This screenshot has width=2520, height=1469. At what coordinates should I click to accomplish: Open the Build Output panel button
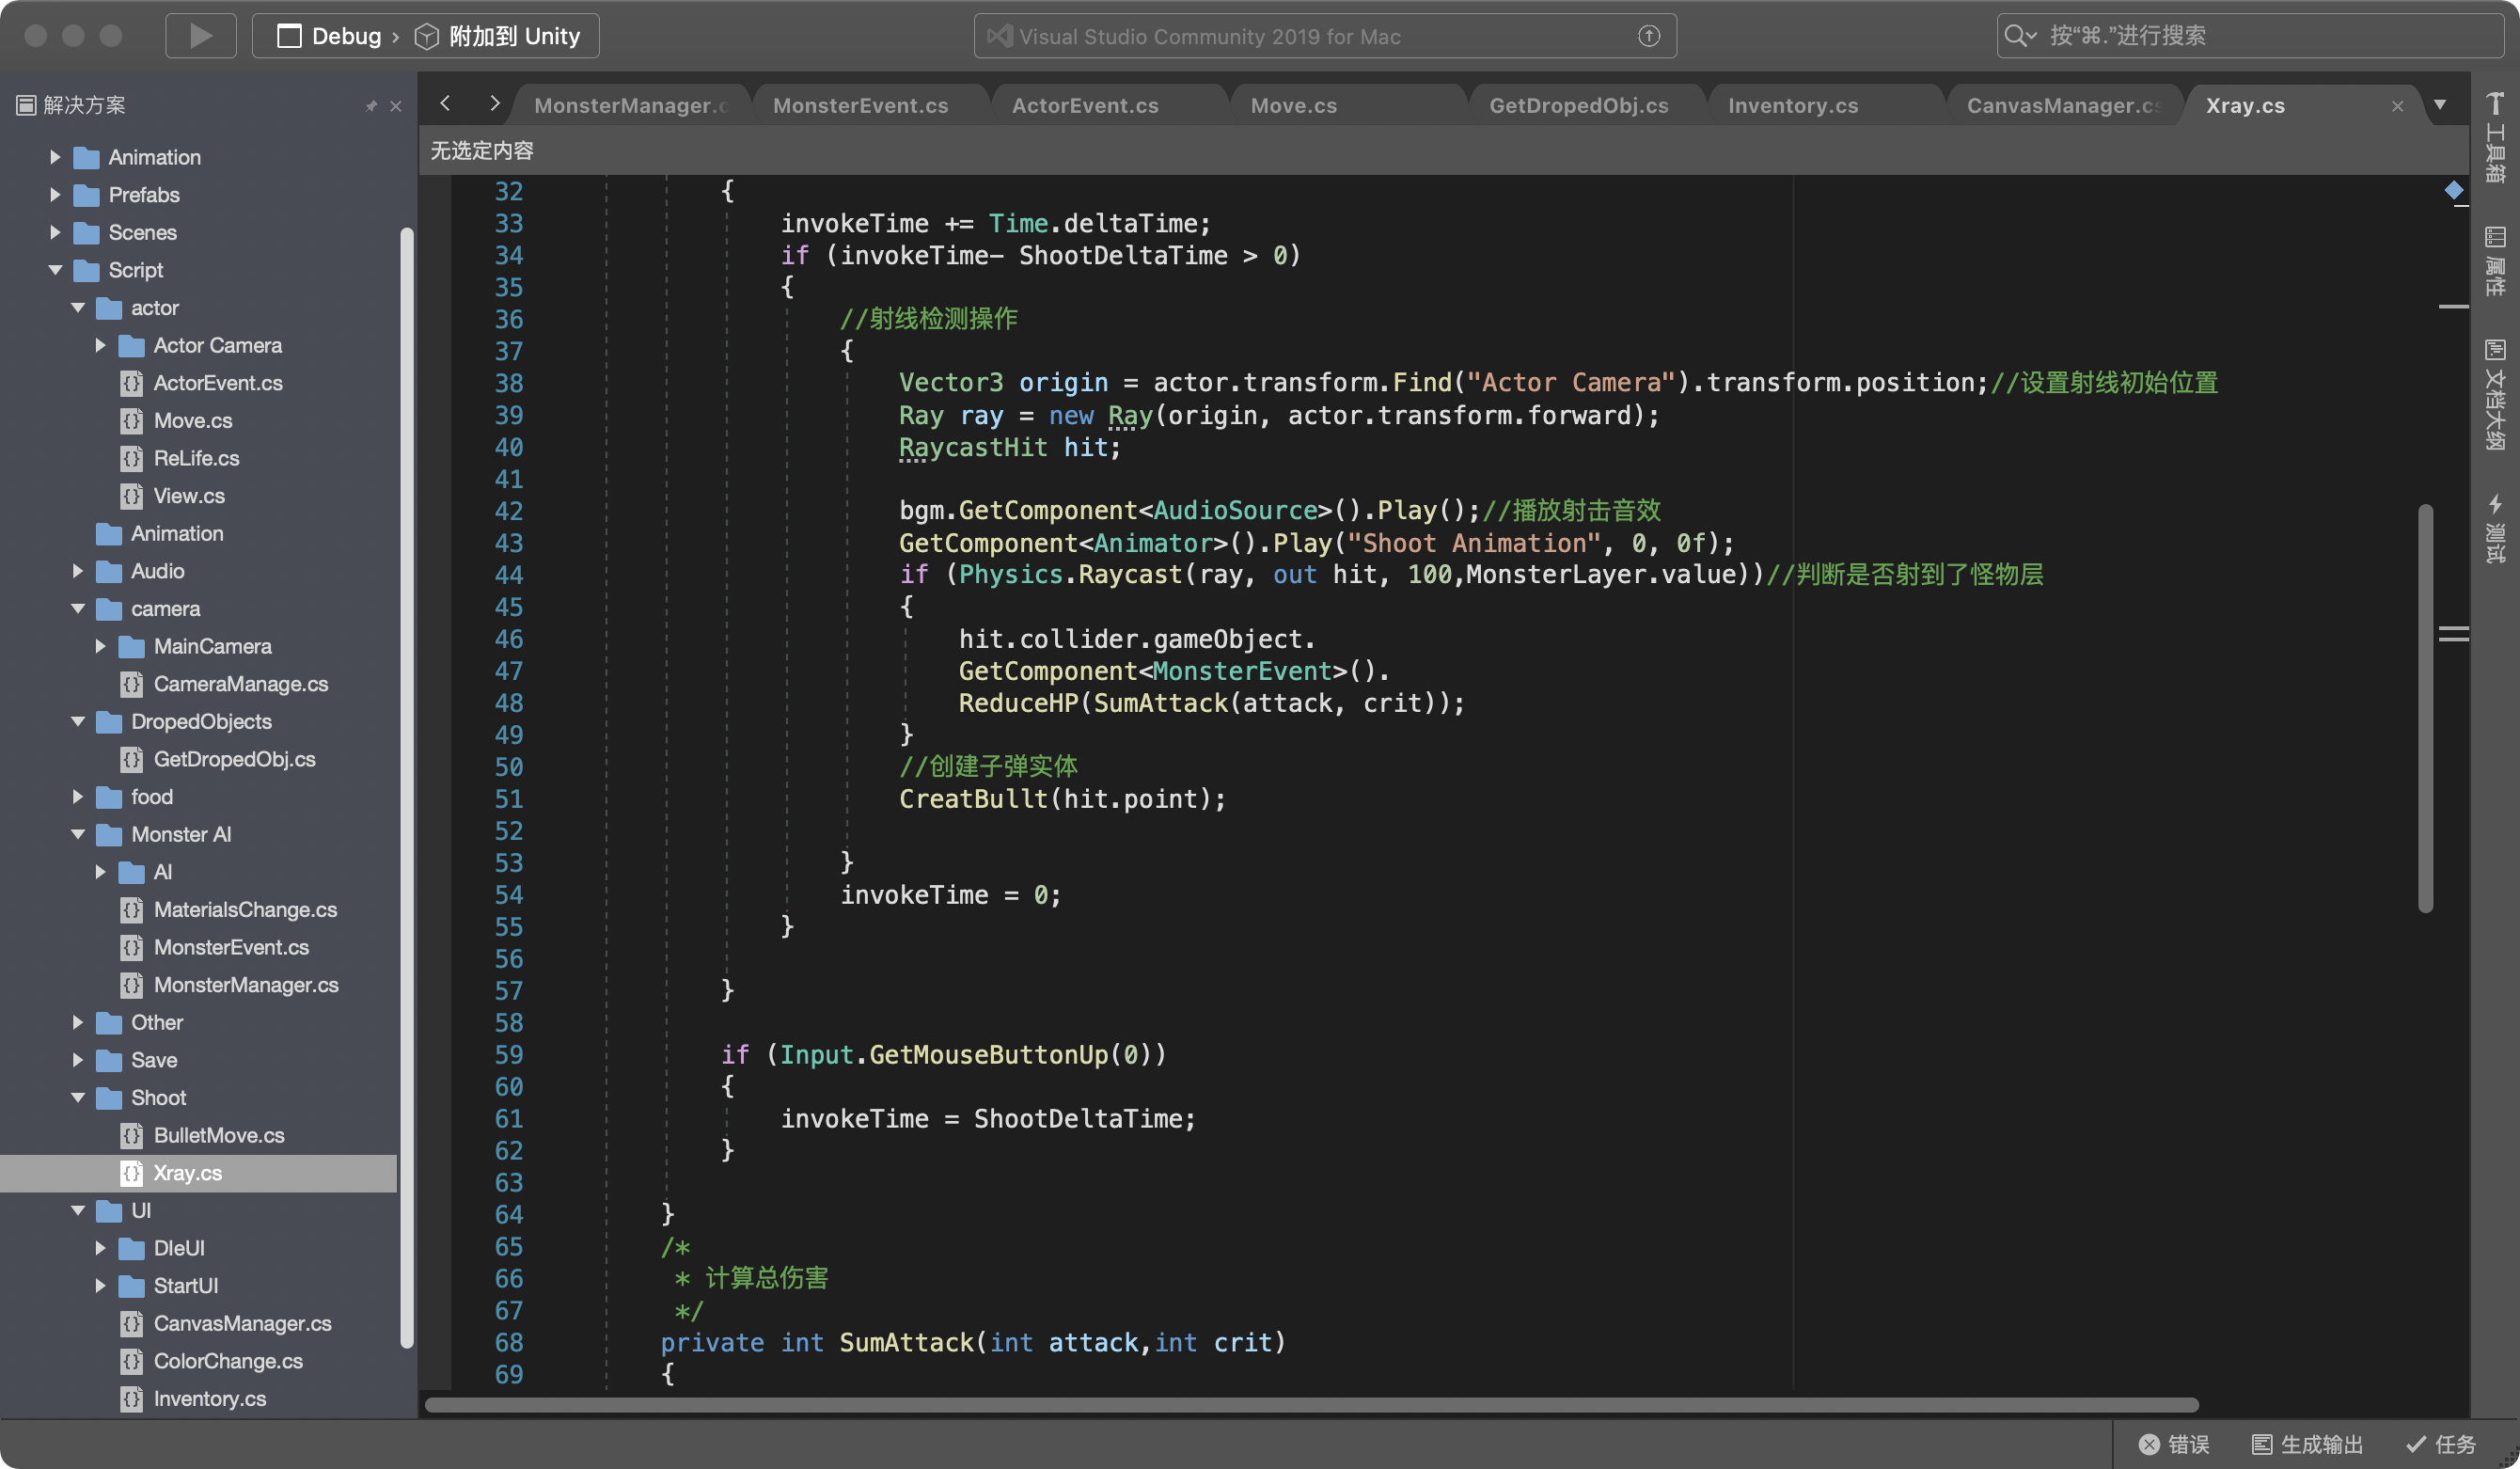tap(2308, 1444)
